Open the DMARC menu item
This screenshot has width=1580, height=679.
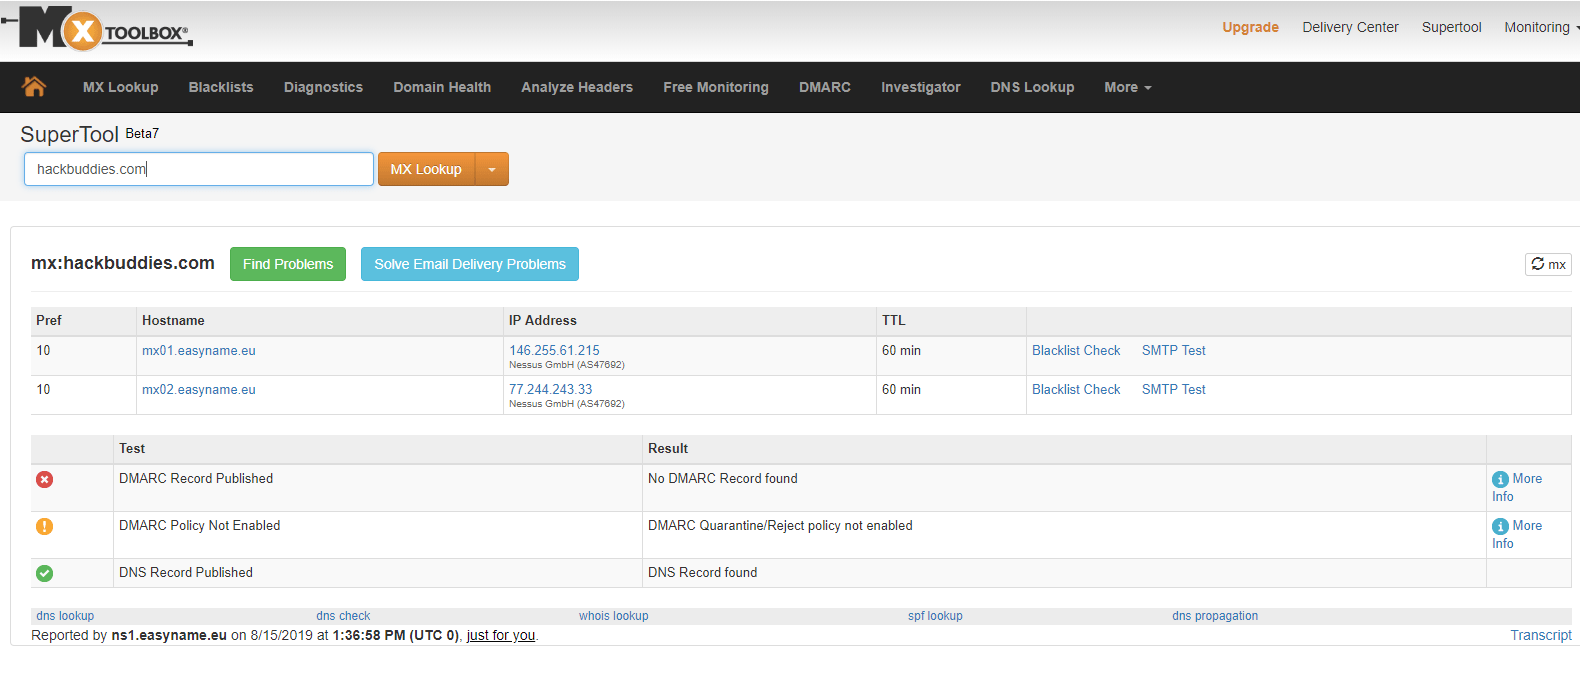[825, 87]
